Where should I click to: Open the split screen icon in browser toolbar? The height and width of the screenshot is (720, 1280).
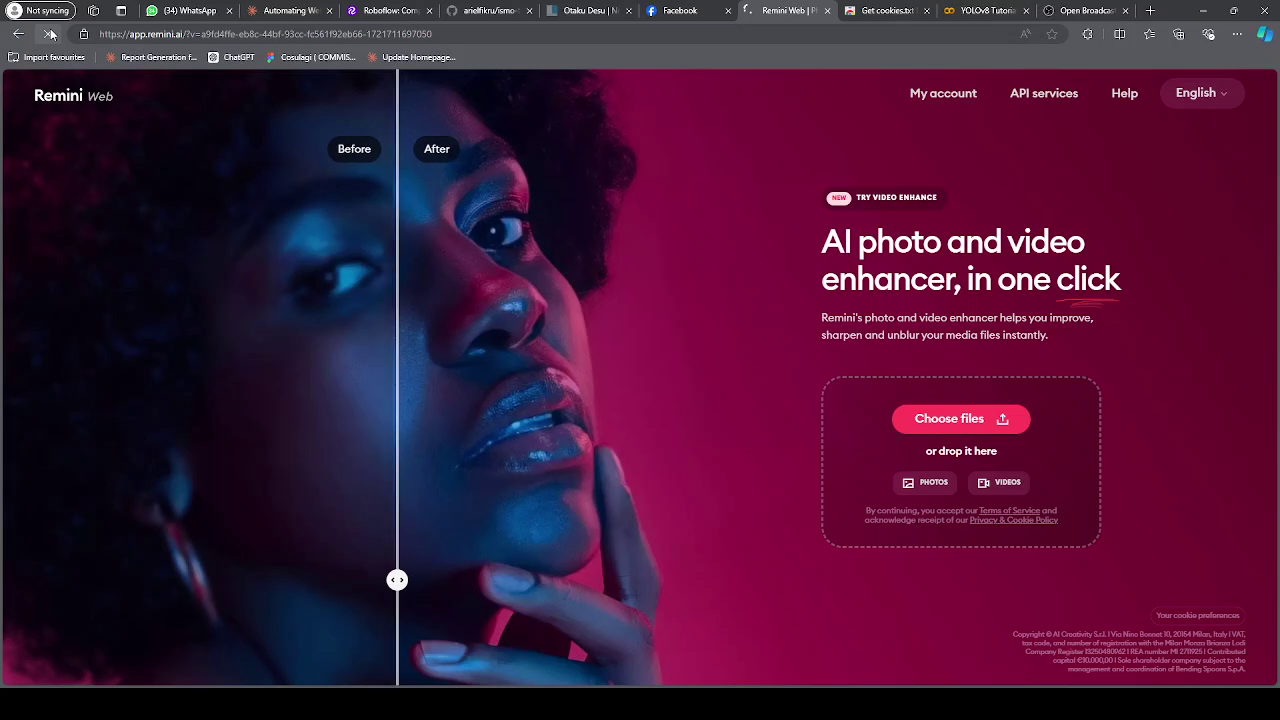[1119, 33]
